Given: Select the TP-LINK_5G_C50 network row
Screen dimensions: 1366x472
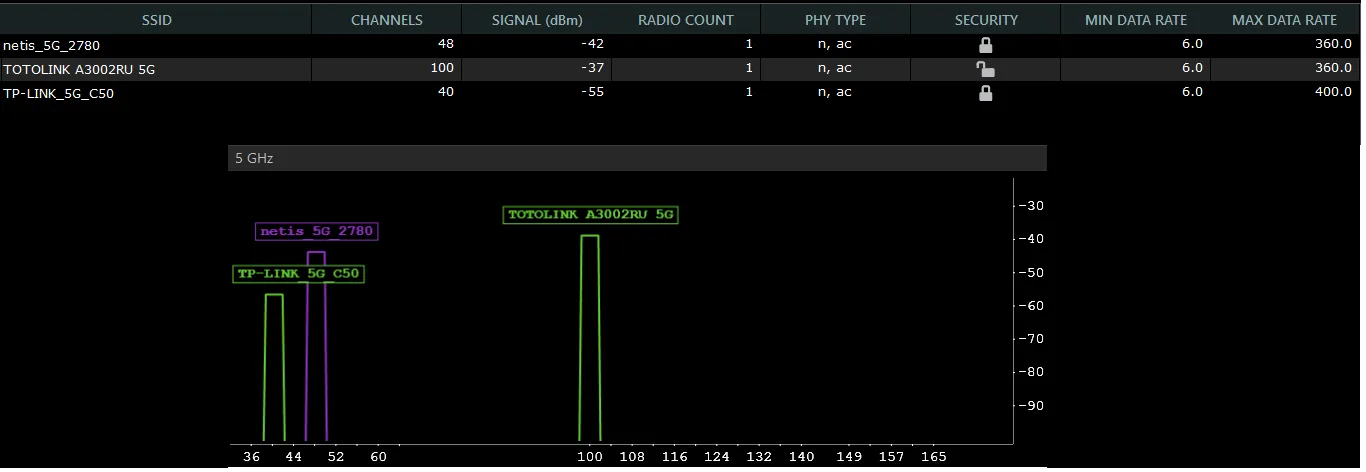Looking at the screenshot, I should [680, 93].
